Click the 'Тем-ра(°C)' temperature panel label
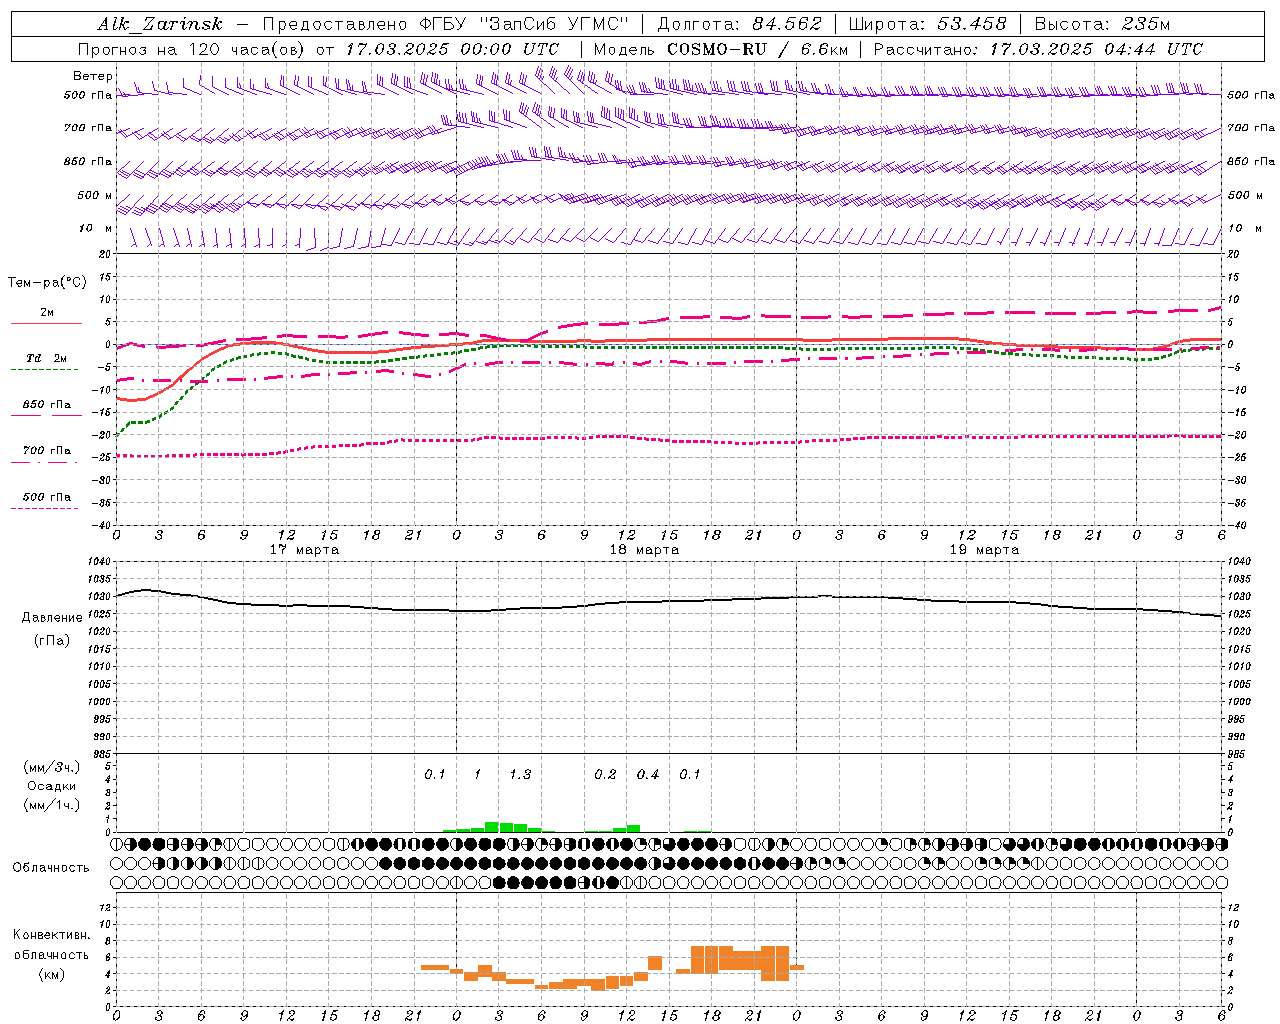1280x1024 pixels. pos(47,282)
